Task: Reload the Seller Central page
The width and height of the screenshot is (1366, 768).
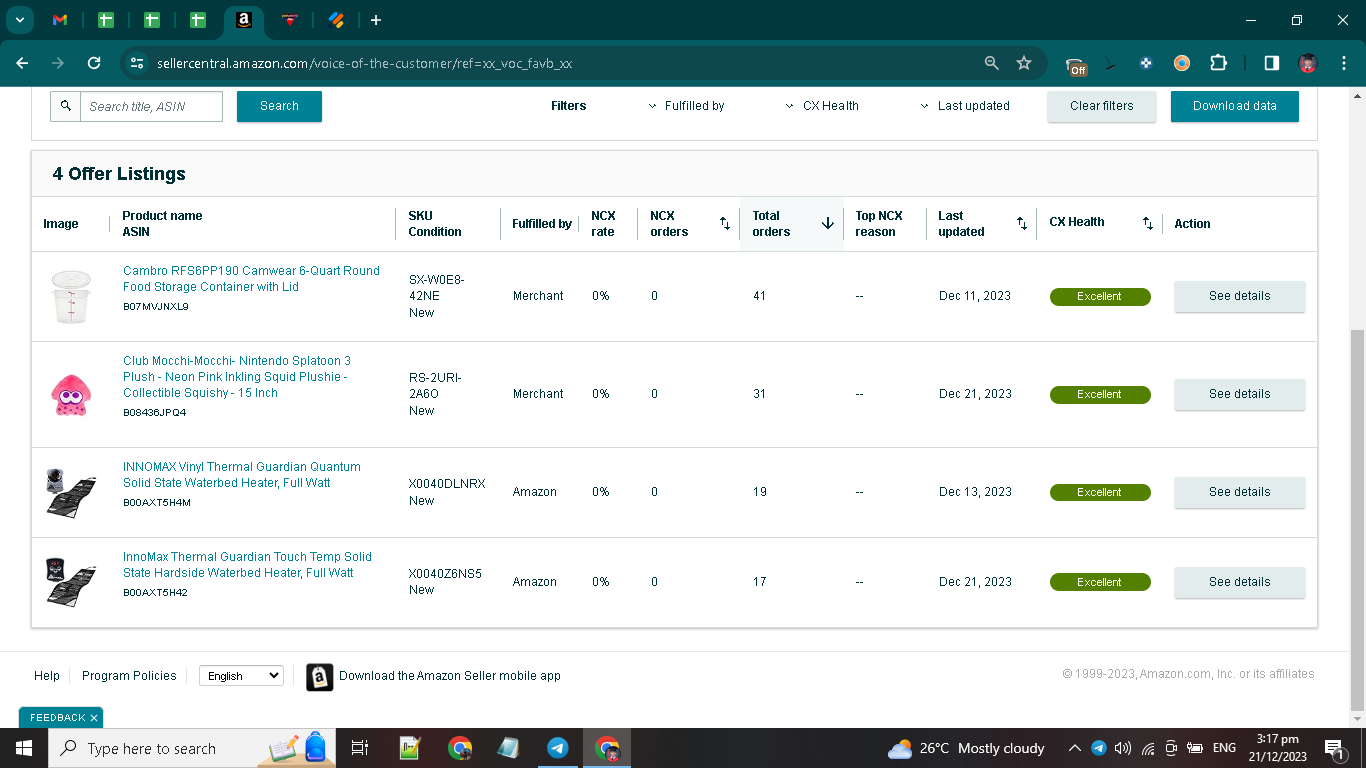Action: [x=94, y=63]
